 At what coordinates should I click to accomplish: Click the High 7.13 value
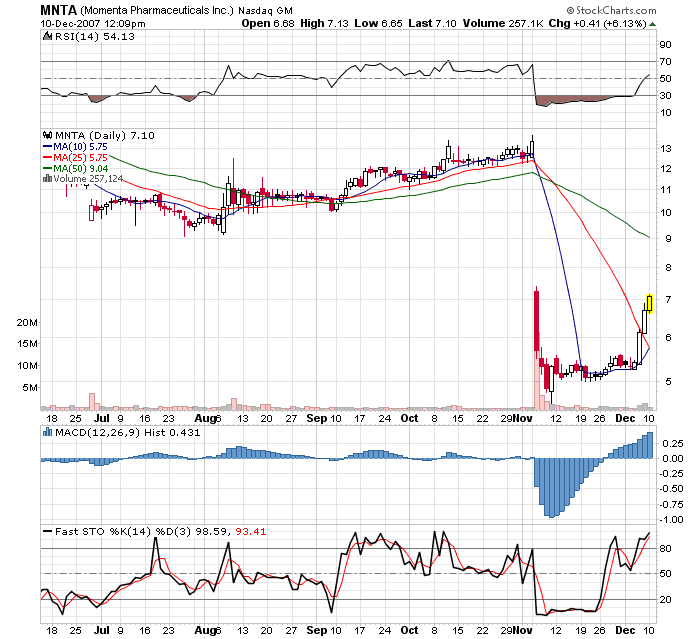click(x=324, y=24)
